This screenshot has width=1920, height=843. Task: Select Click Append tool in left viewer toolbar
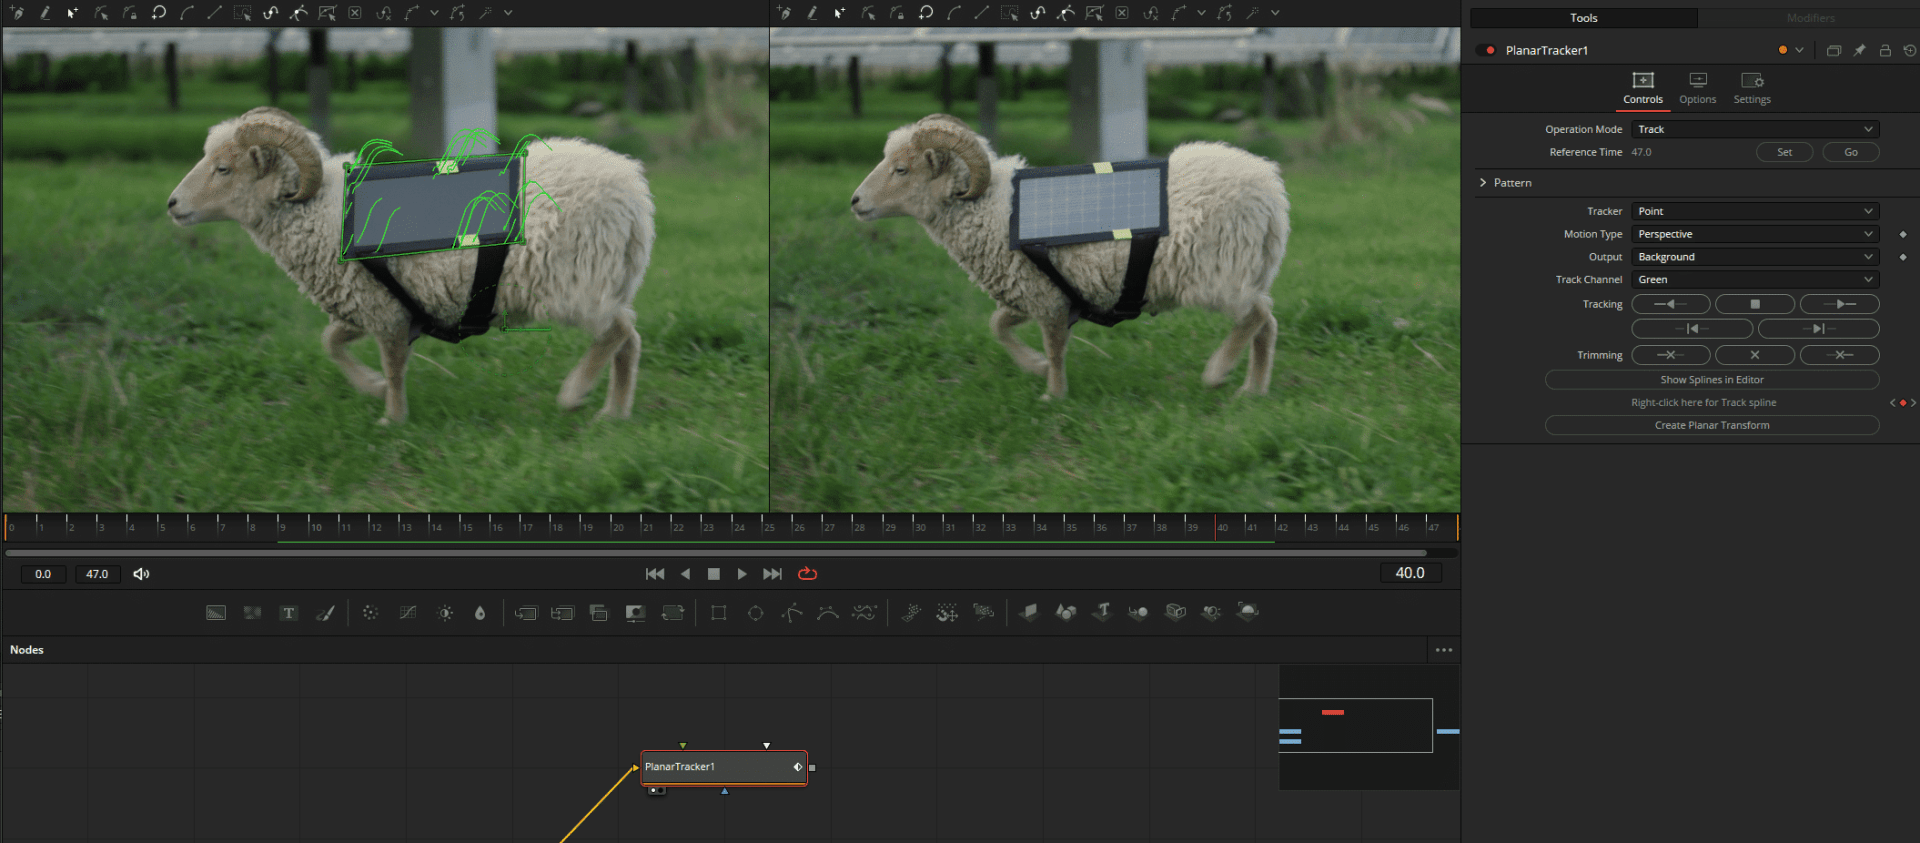click(17, 13)
